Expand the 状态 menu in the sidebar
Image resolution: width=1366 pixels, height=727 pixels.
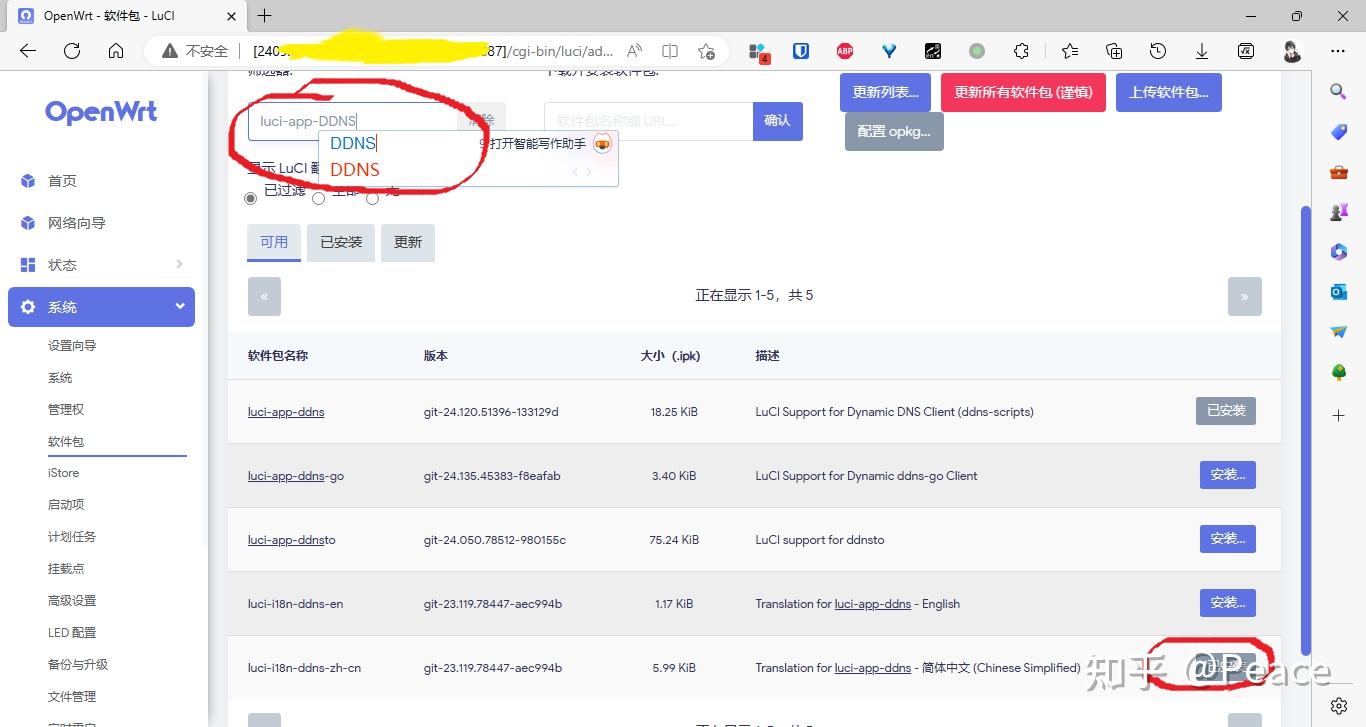click(100, 264)
